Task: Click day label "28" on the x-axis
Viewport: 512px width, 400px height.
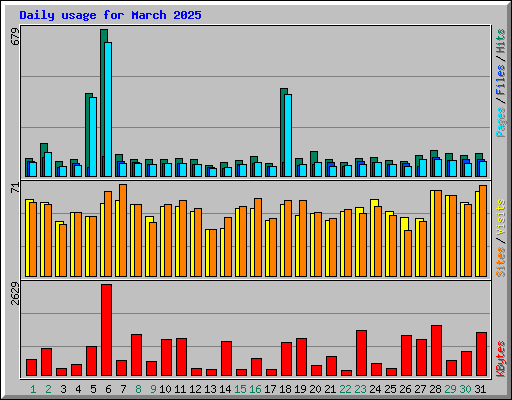Action: click(435, 389)
